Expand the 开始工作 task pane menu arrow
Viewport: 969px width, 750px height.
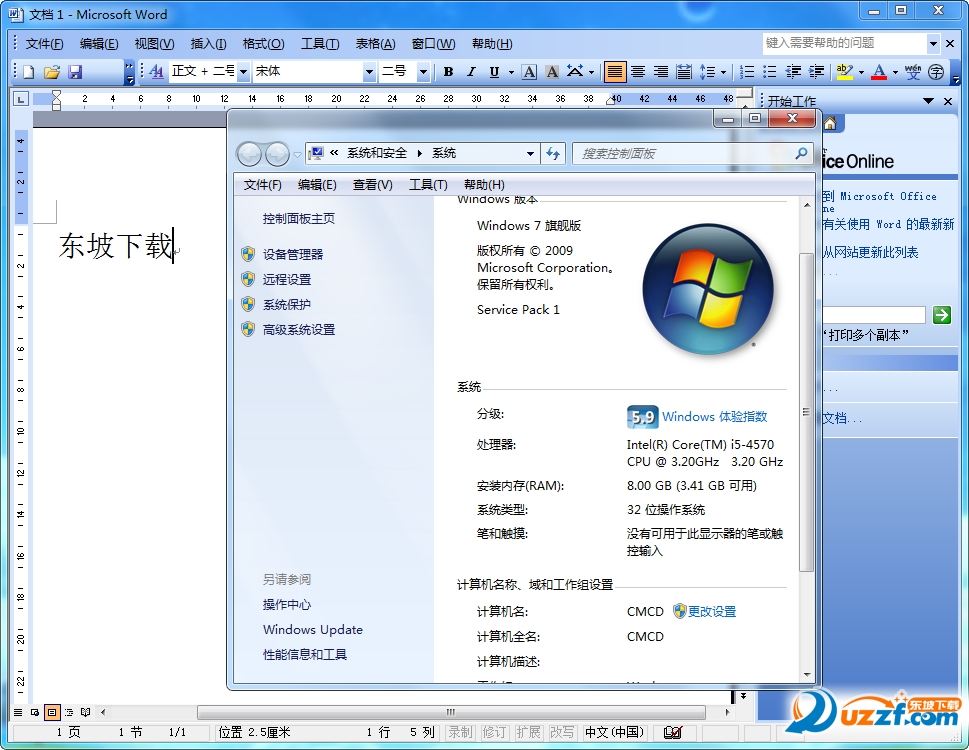point(928,101)
